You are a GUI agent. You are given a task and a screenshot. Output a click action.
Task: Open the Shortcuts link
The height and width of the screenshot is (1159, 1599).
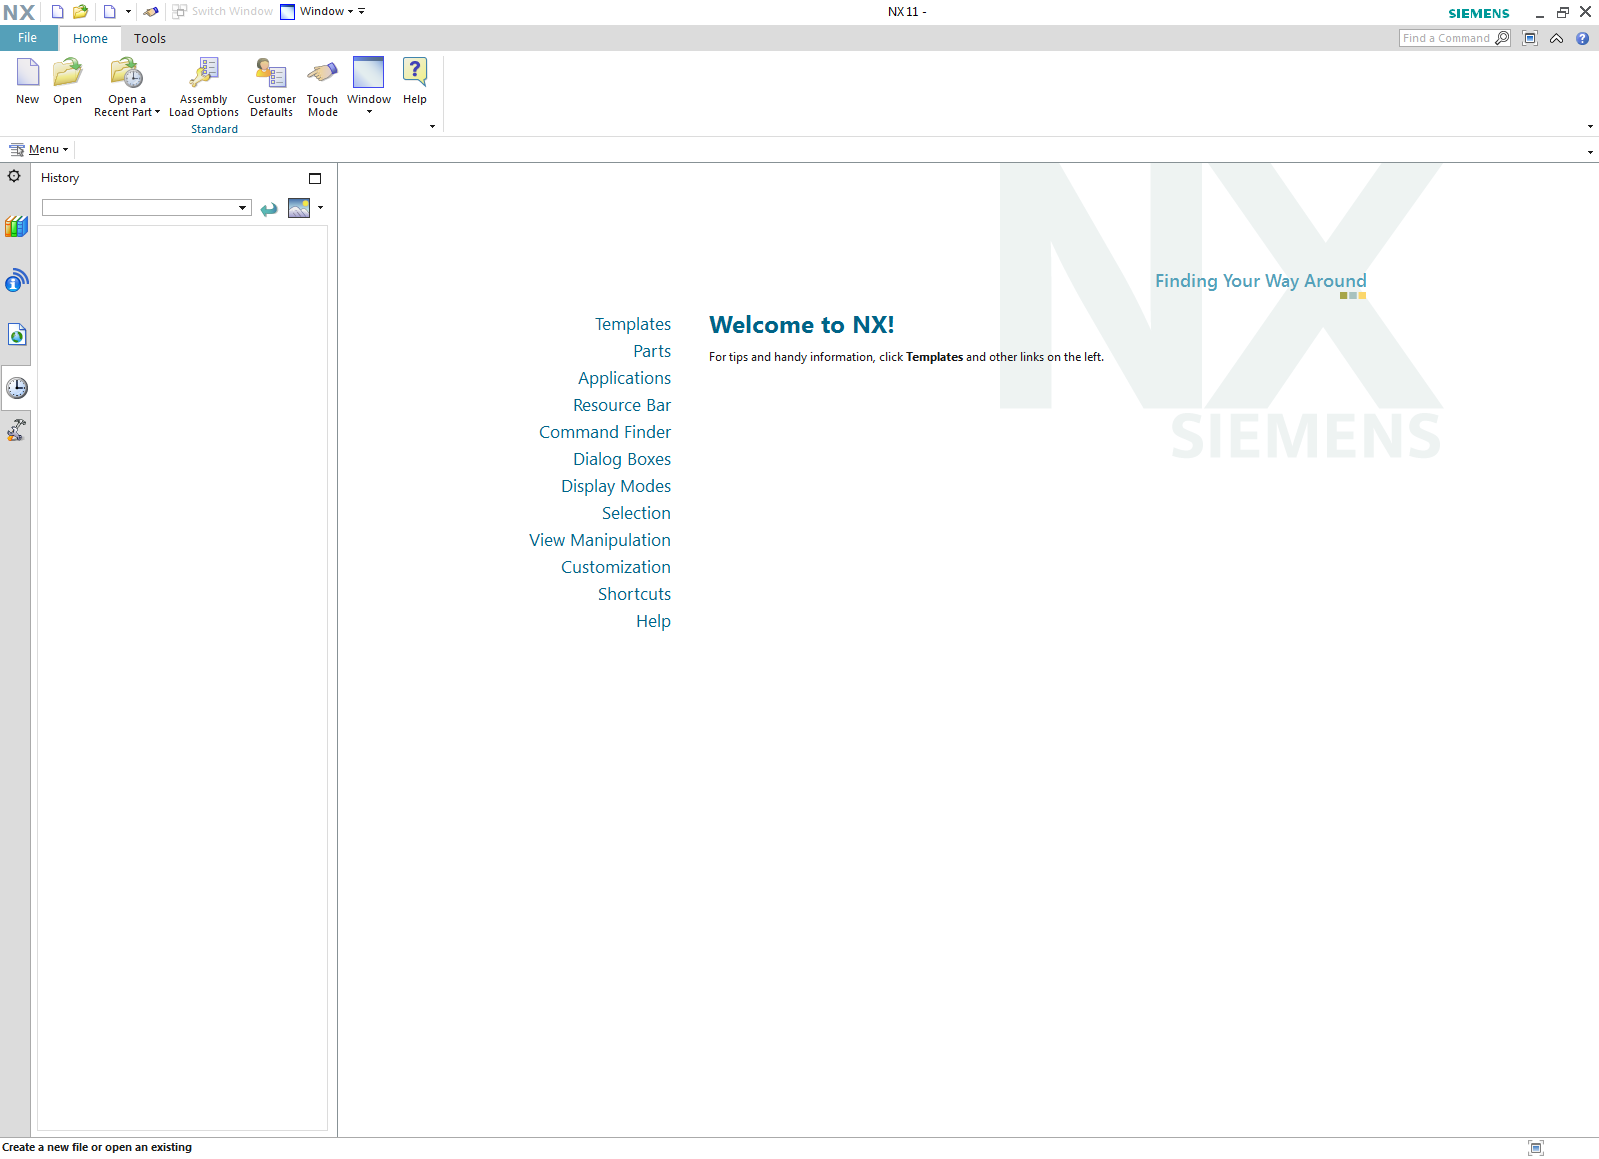tap(634, 594)
